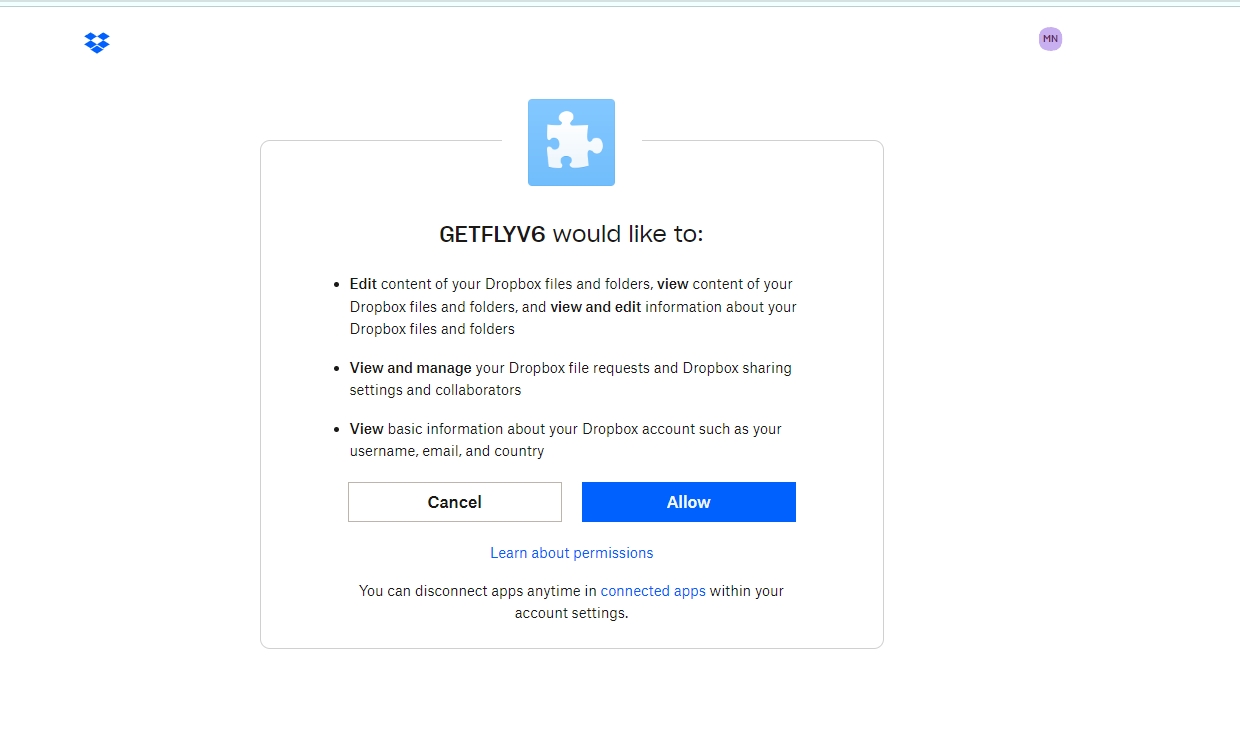The height and width of the screenshot is (737, 1240).
Task: Click the Dropbox logo icon
Action: point(97,42)
